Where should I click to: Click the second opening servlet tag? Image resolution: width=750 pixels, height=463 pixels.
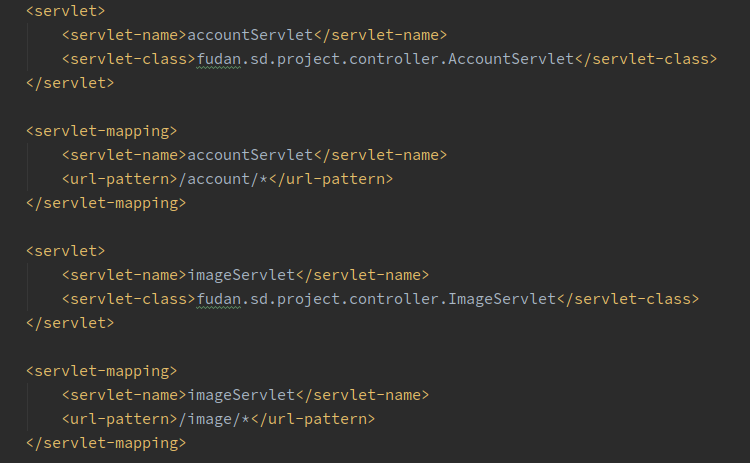pos(66,251)
